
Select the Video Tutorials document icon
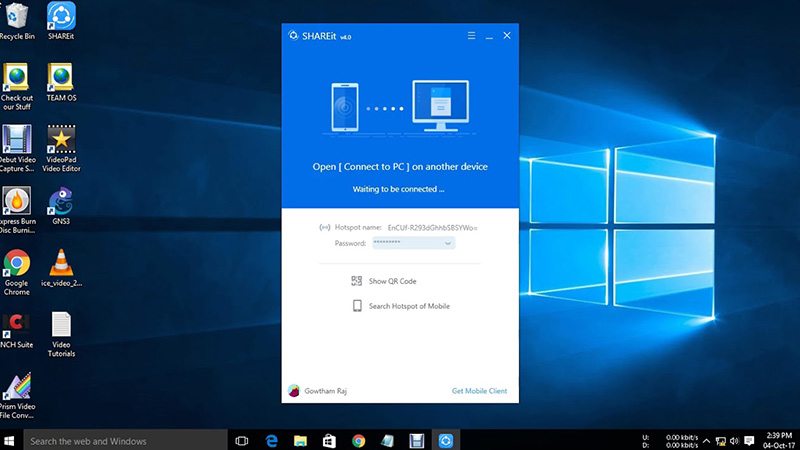point(61,334)
